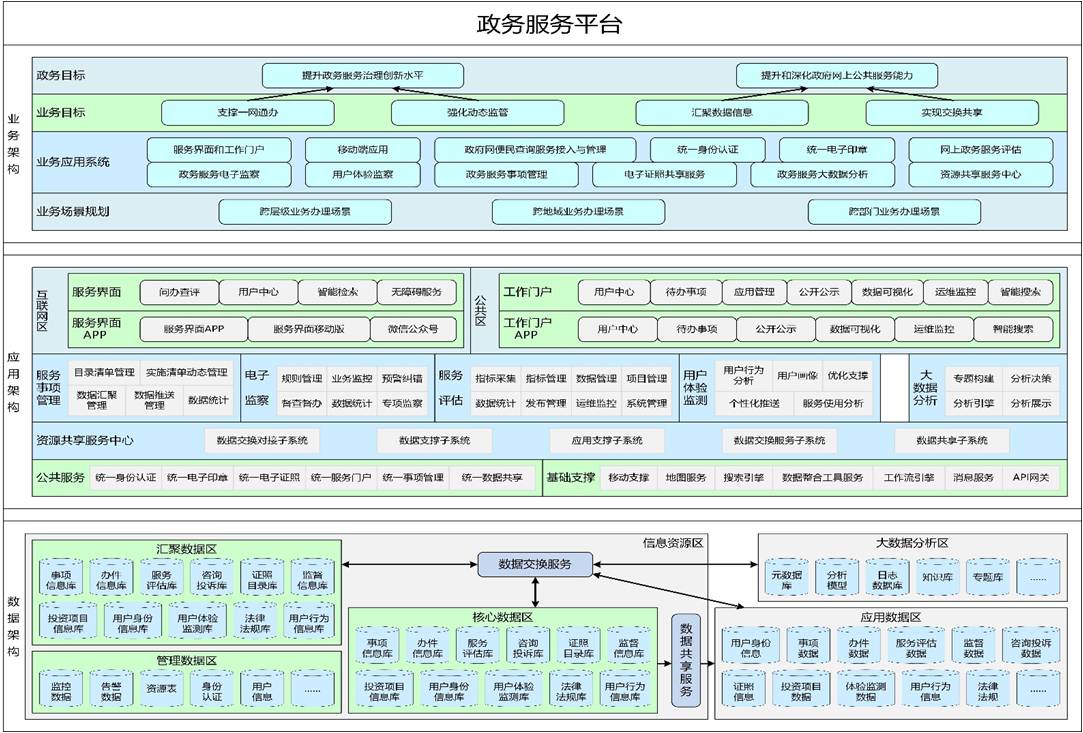Click the 咨询投诉数据 database cylinder
The height and width of the screenshot is (733, 1083).
pyautogui.click(x=1031, y=647)
